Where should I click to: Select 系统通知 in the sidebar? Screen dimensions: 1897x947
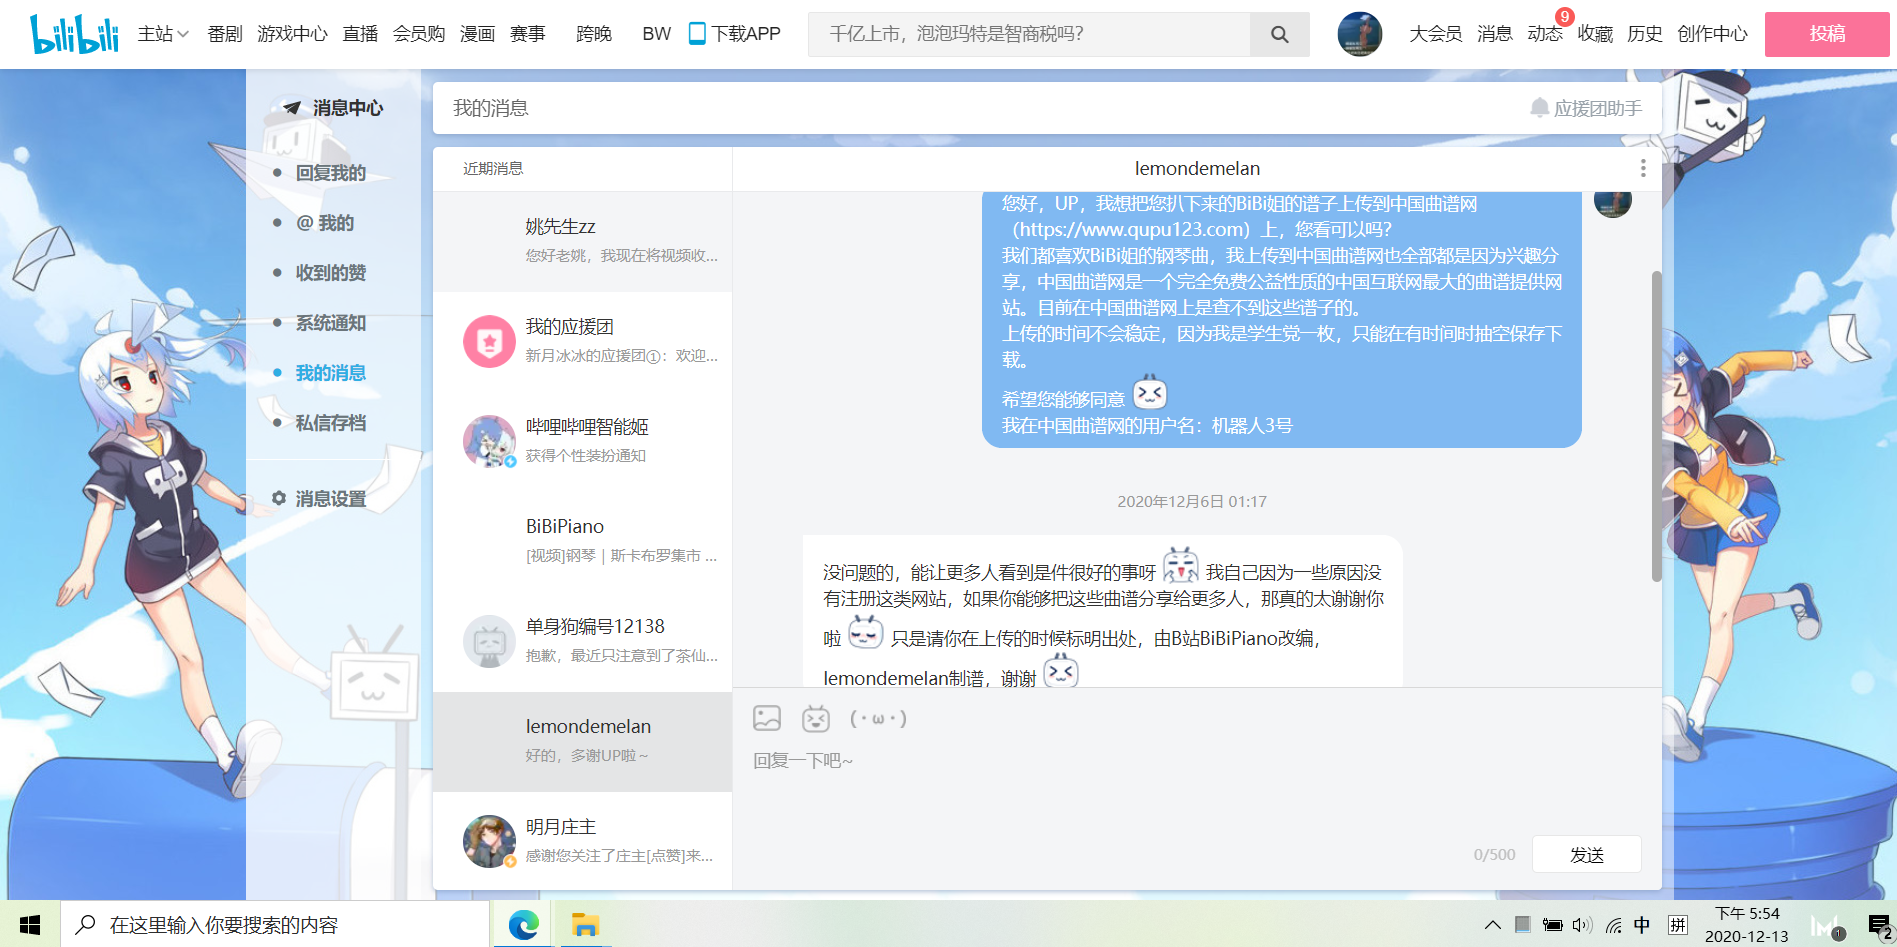tap(330, 323)
